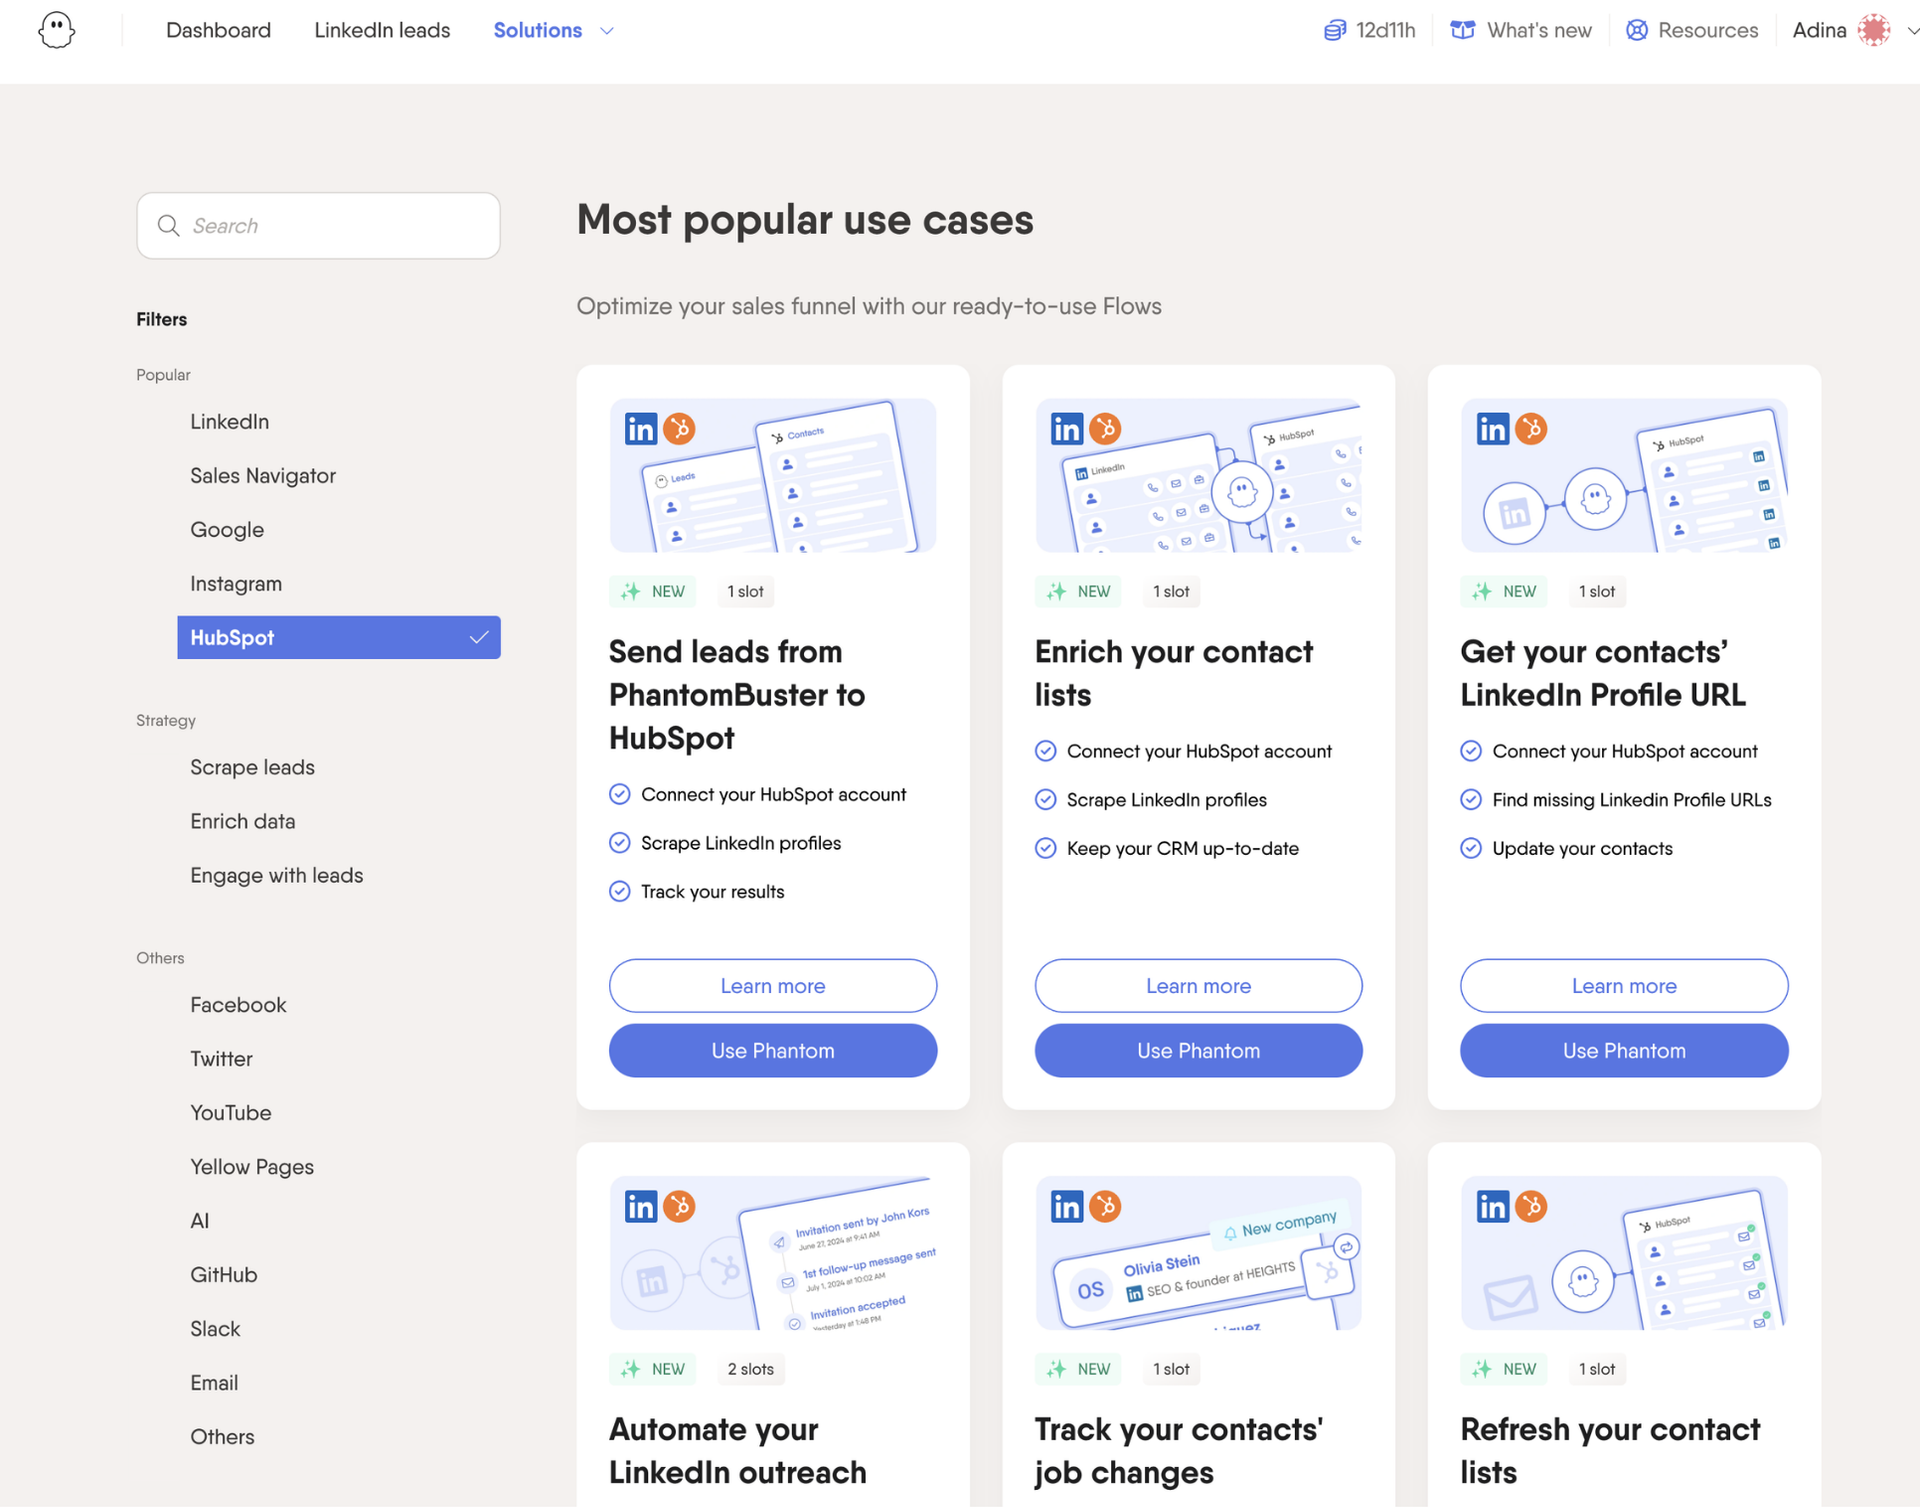Click LinkedIn icon on Send leads card
This screenshot has height=1508, width=1920.
click(641, 429)
